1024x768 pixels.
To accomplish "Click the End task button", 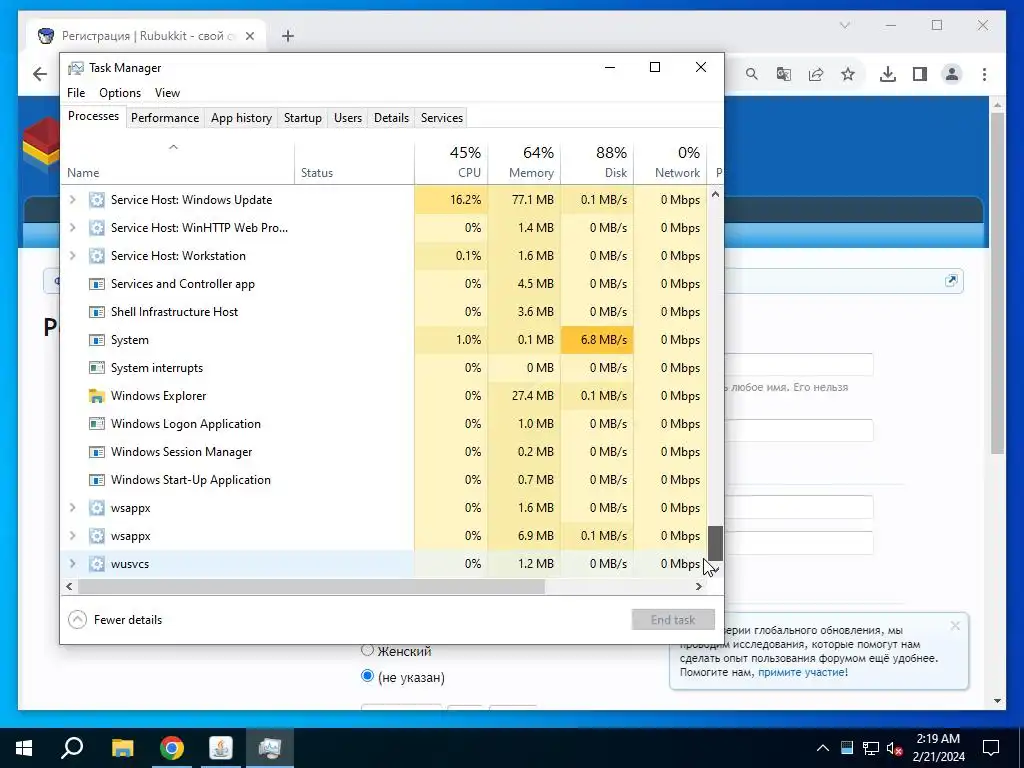I will [x=673, y=620].
